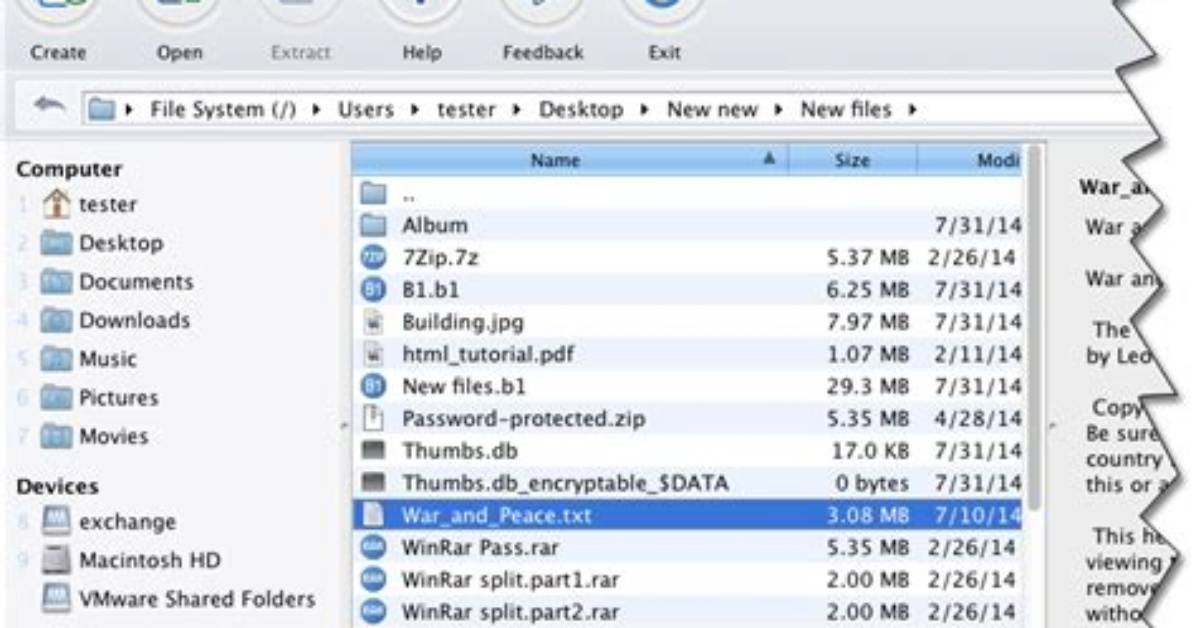Click the folder icon at path bar start

click(x=101, y=110)
